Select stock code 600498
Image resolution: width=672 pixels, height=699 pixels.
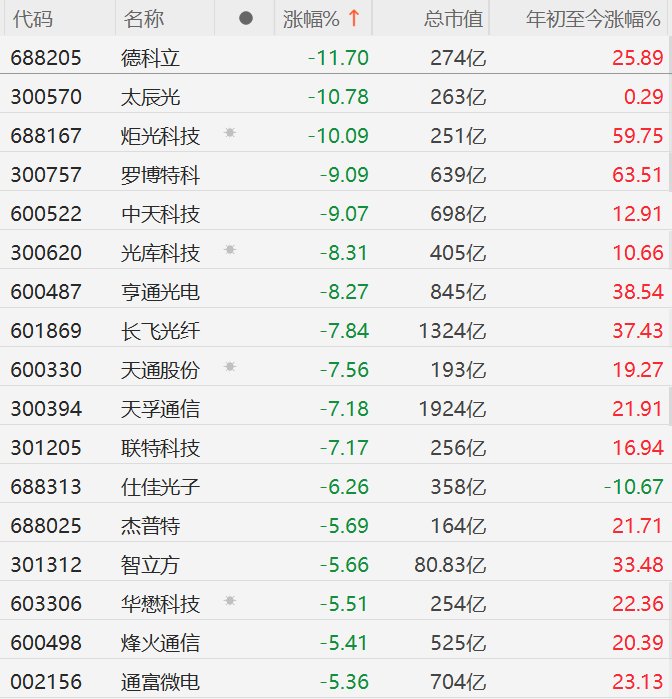[x=46, y=643]
